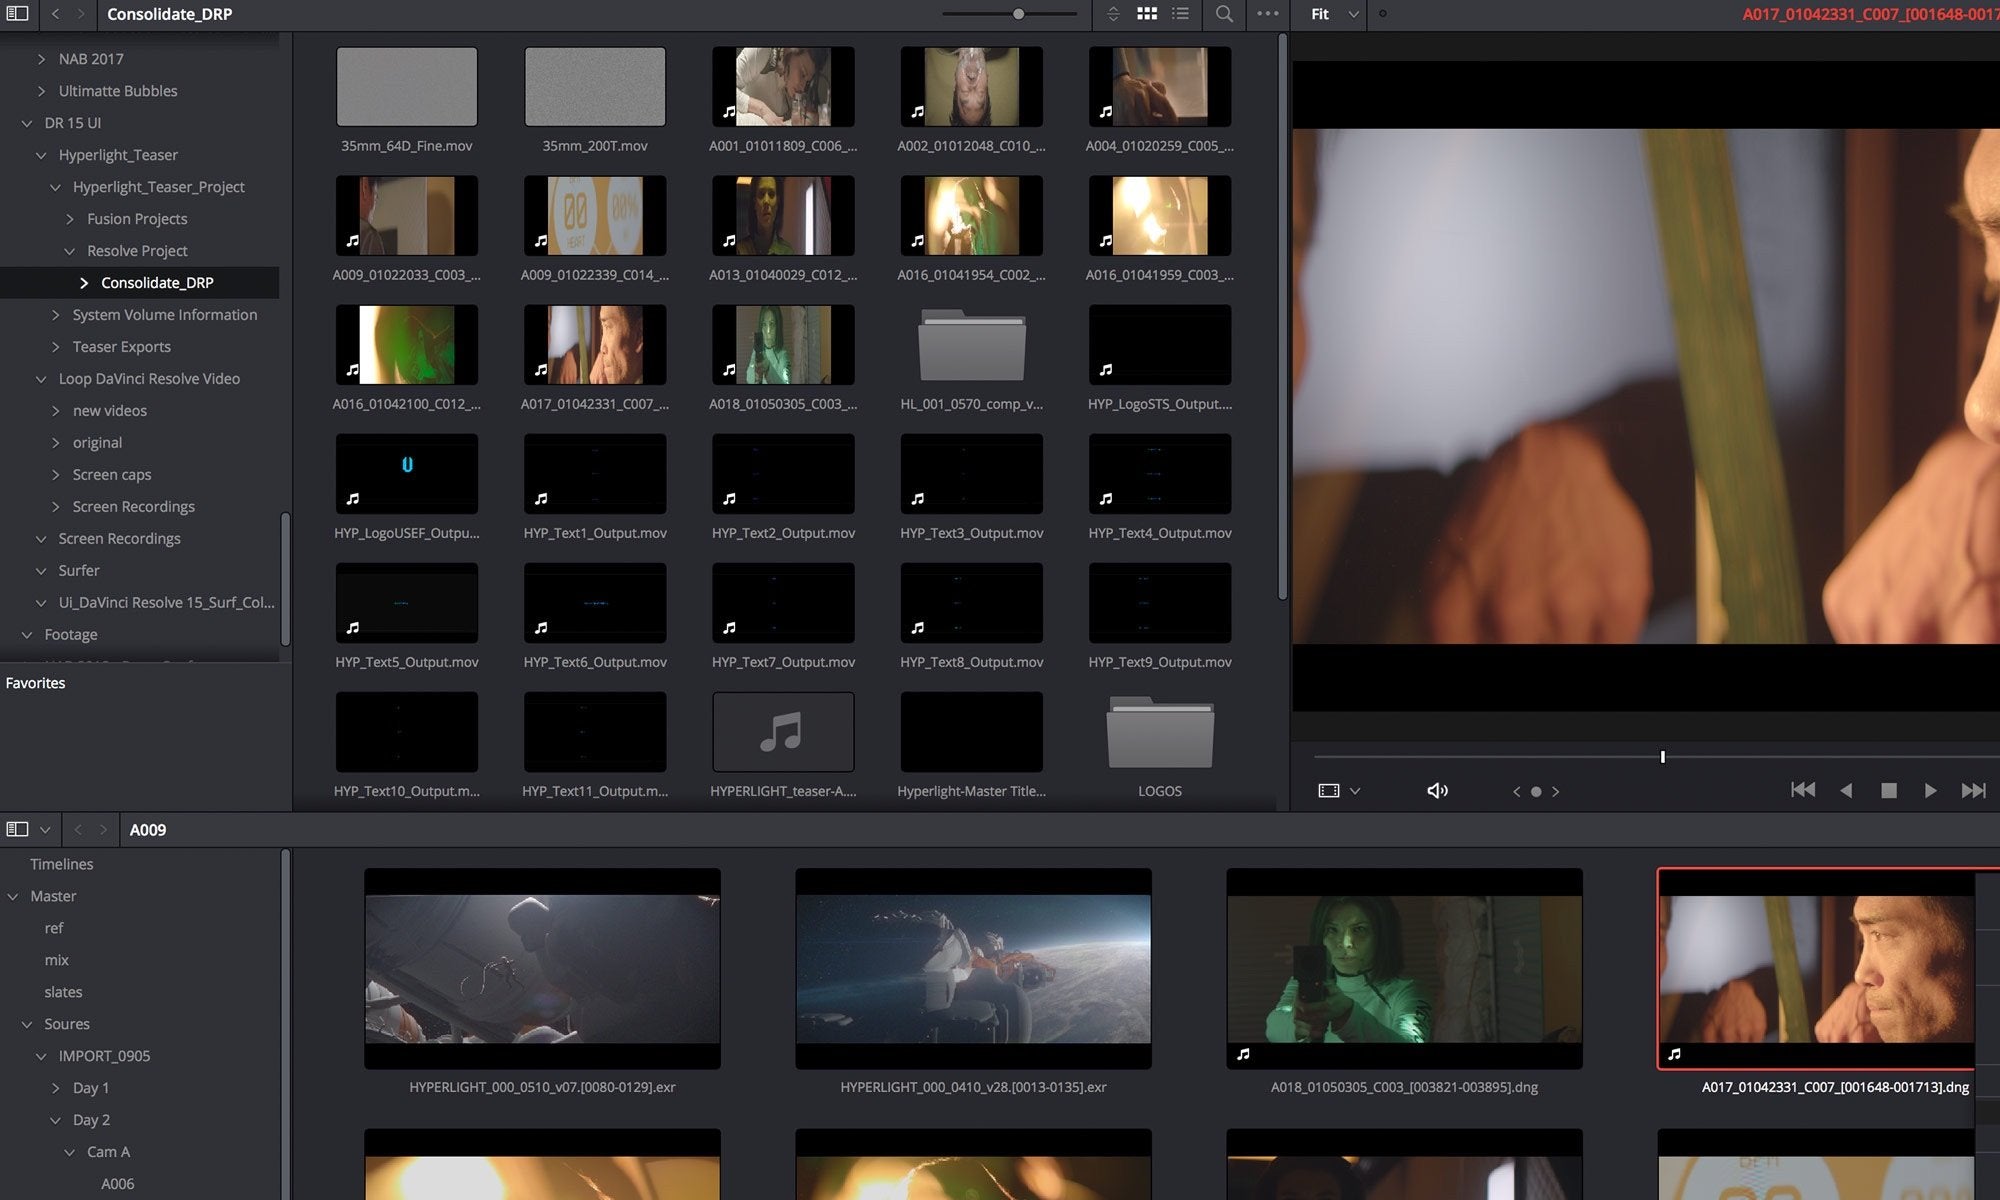This screenshot has width=2000, height=1200.
Task: Click the panel layout toggle icon top-left
Action: [x=16, y=14]
